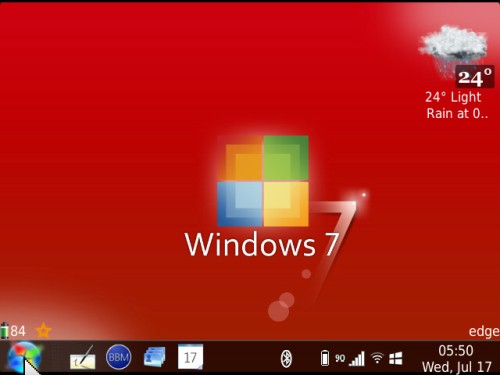Click the Wi-Fi signal icon
The image size is (500, 375).
tap(377, 358)
